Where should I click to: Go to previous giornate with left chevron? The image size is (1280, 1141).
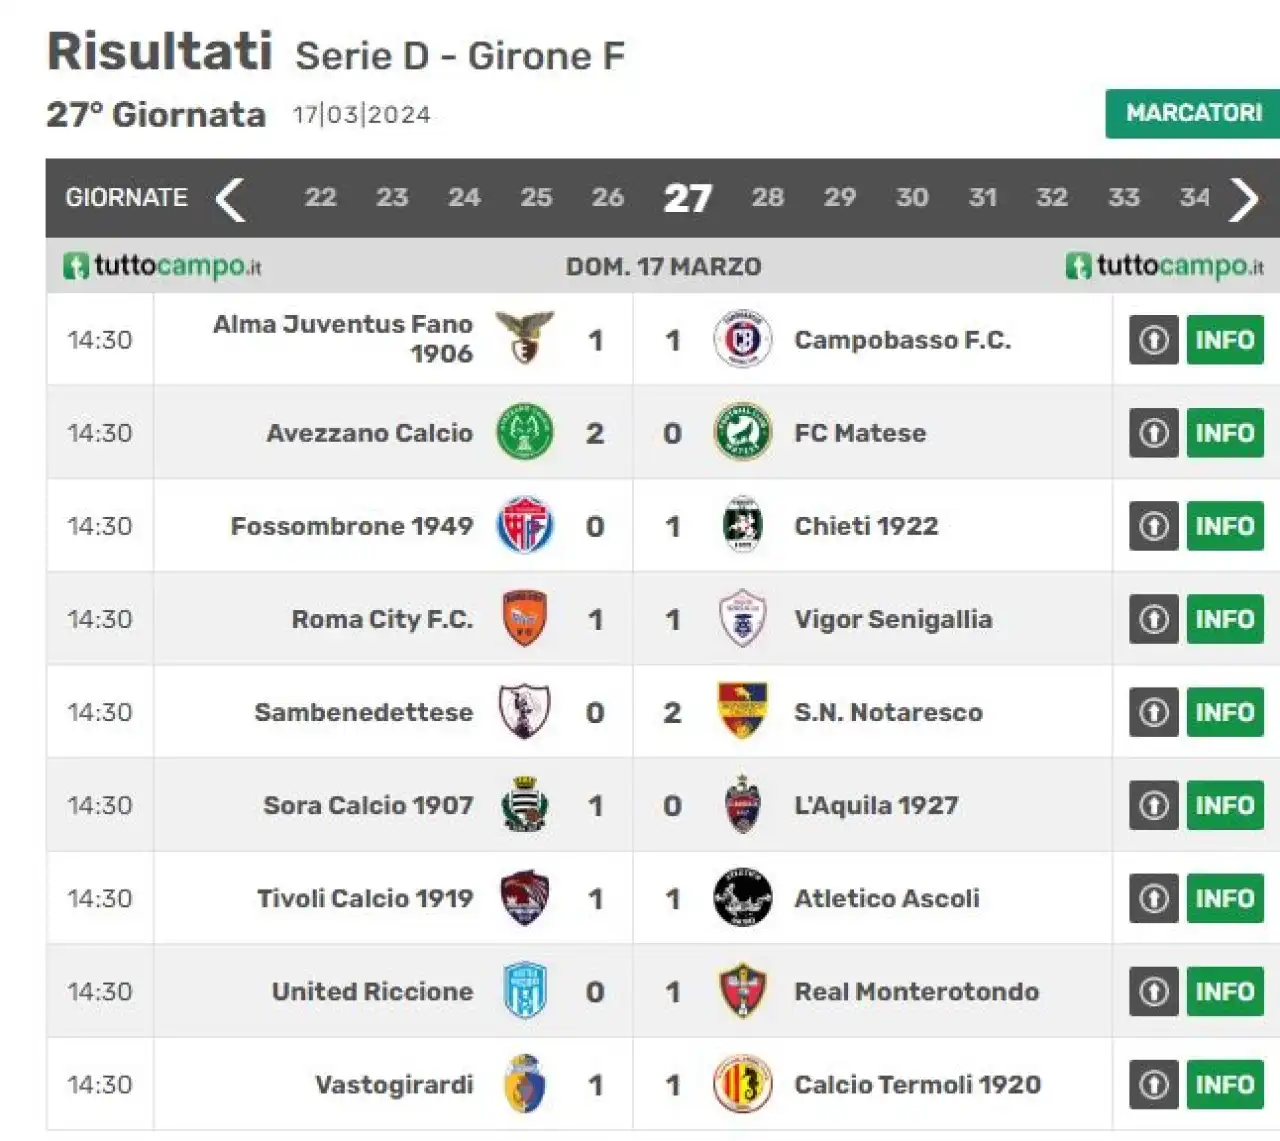tap(230, 198)
